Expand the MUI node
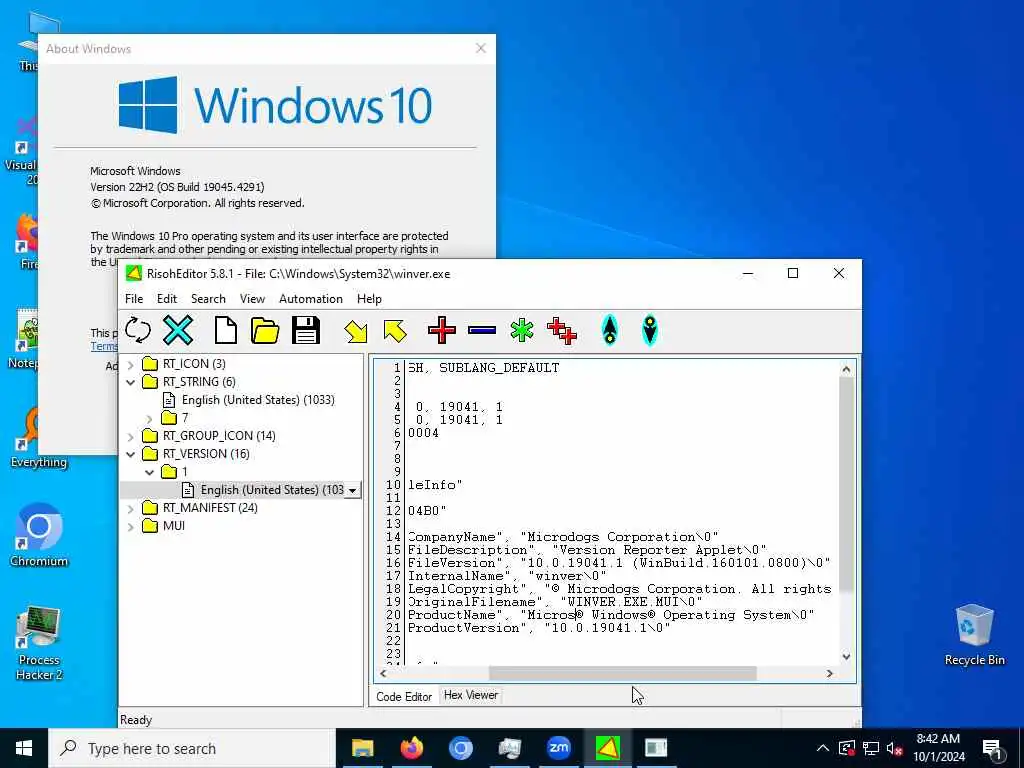1024x768 pixels. 131,526
